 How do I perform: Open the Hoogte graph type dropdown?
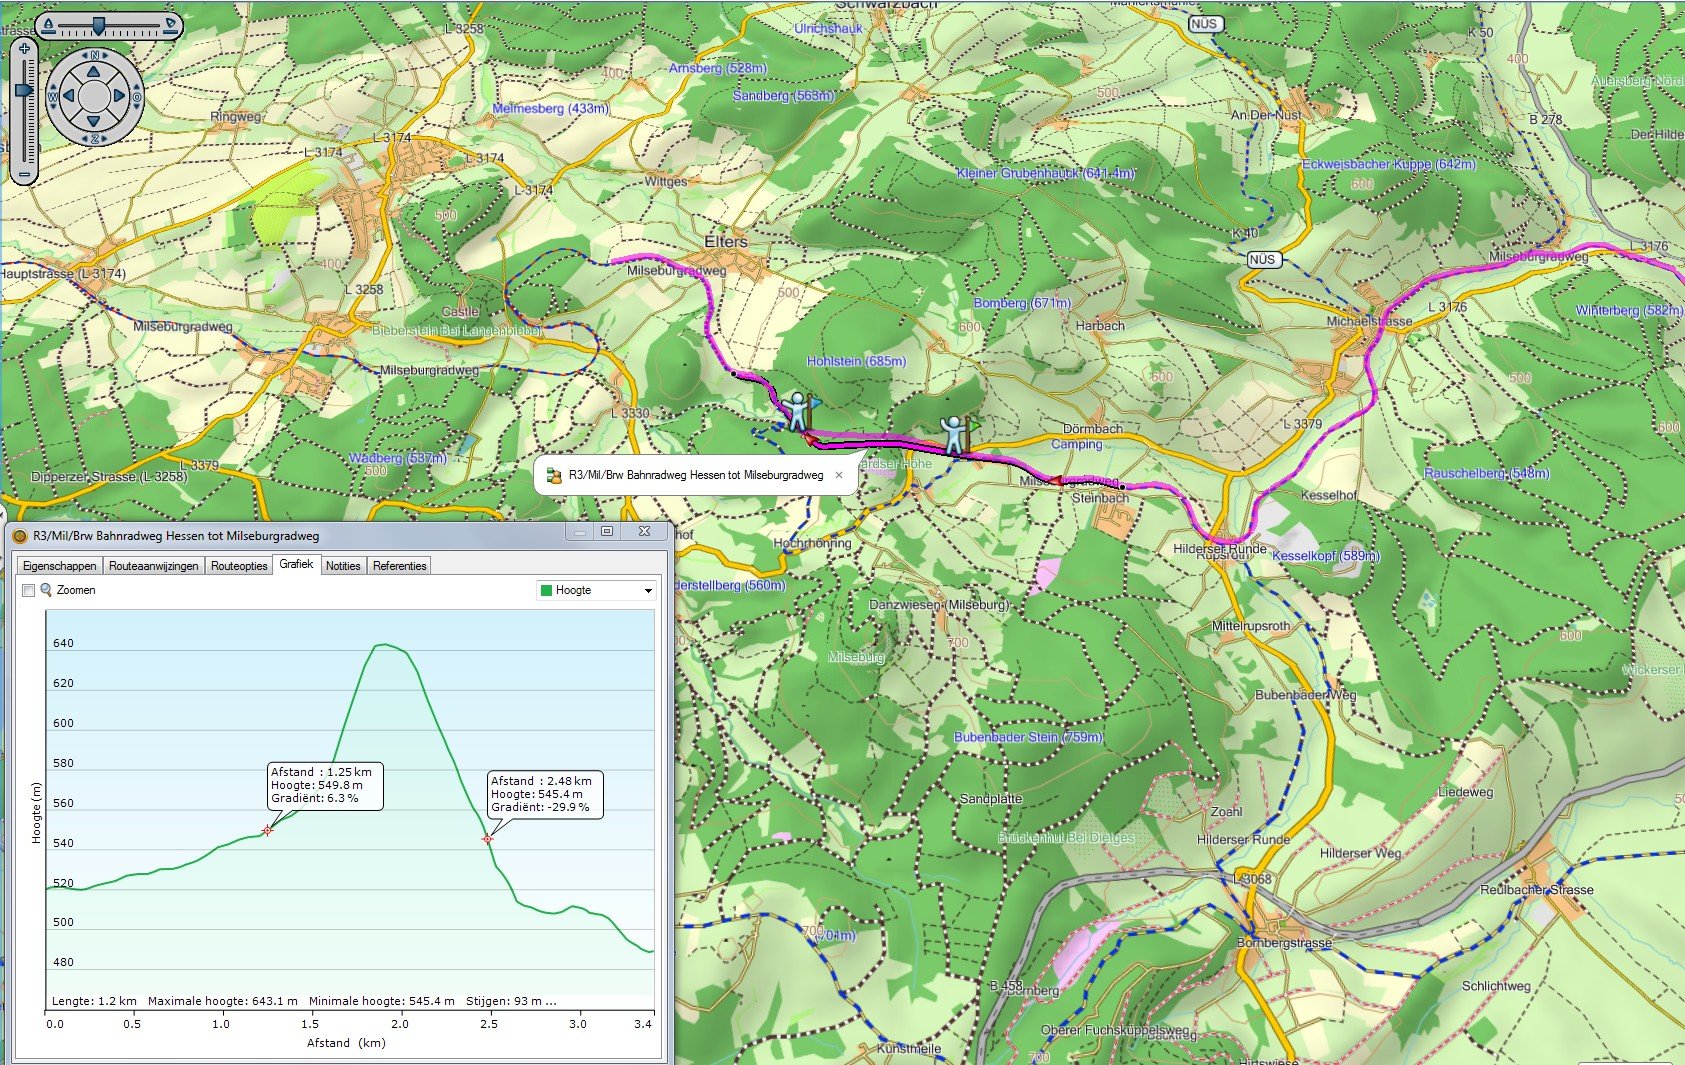point(596,590)
